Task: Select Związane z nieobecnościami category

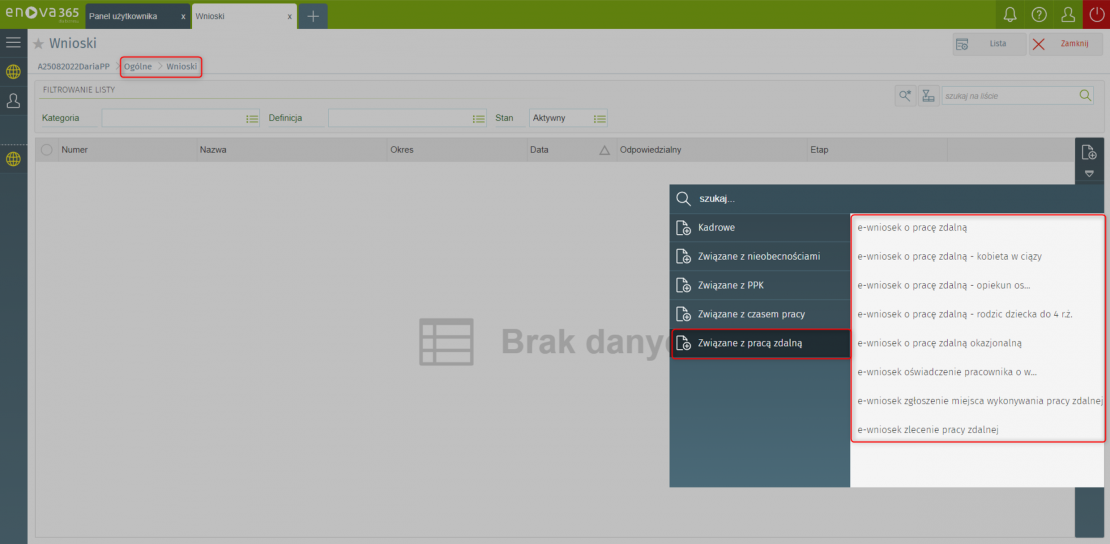Action: (759, 256)
